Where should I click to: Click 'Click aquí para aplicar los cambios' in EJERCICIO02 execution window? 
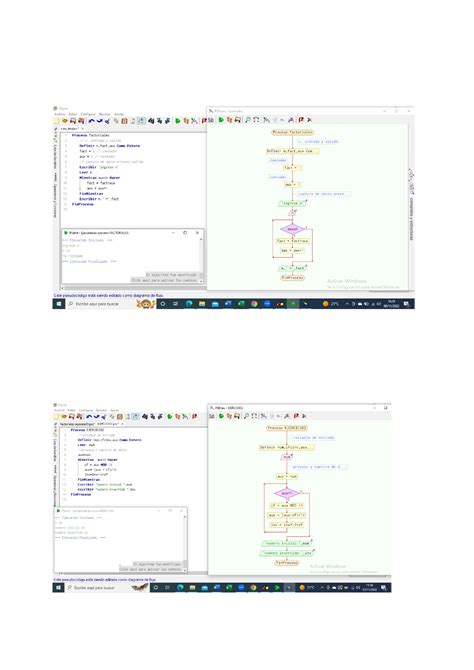point(151,570)
